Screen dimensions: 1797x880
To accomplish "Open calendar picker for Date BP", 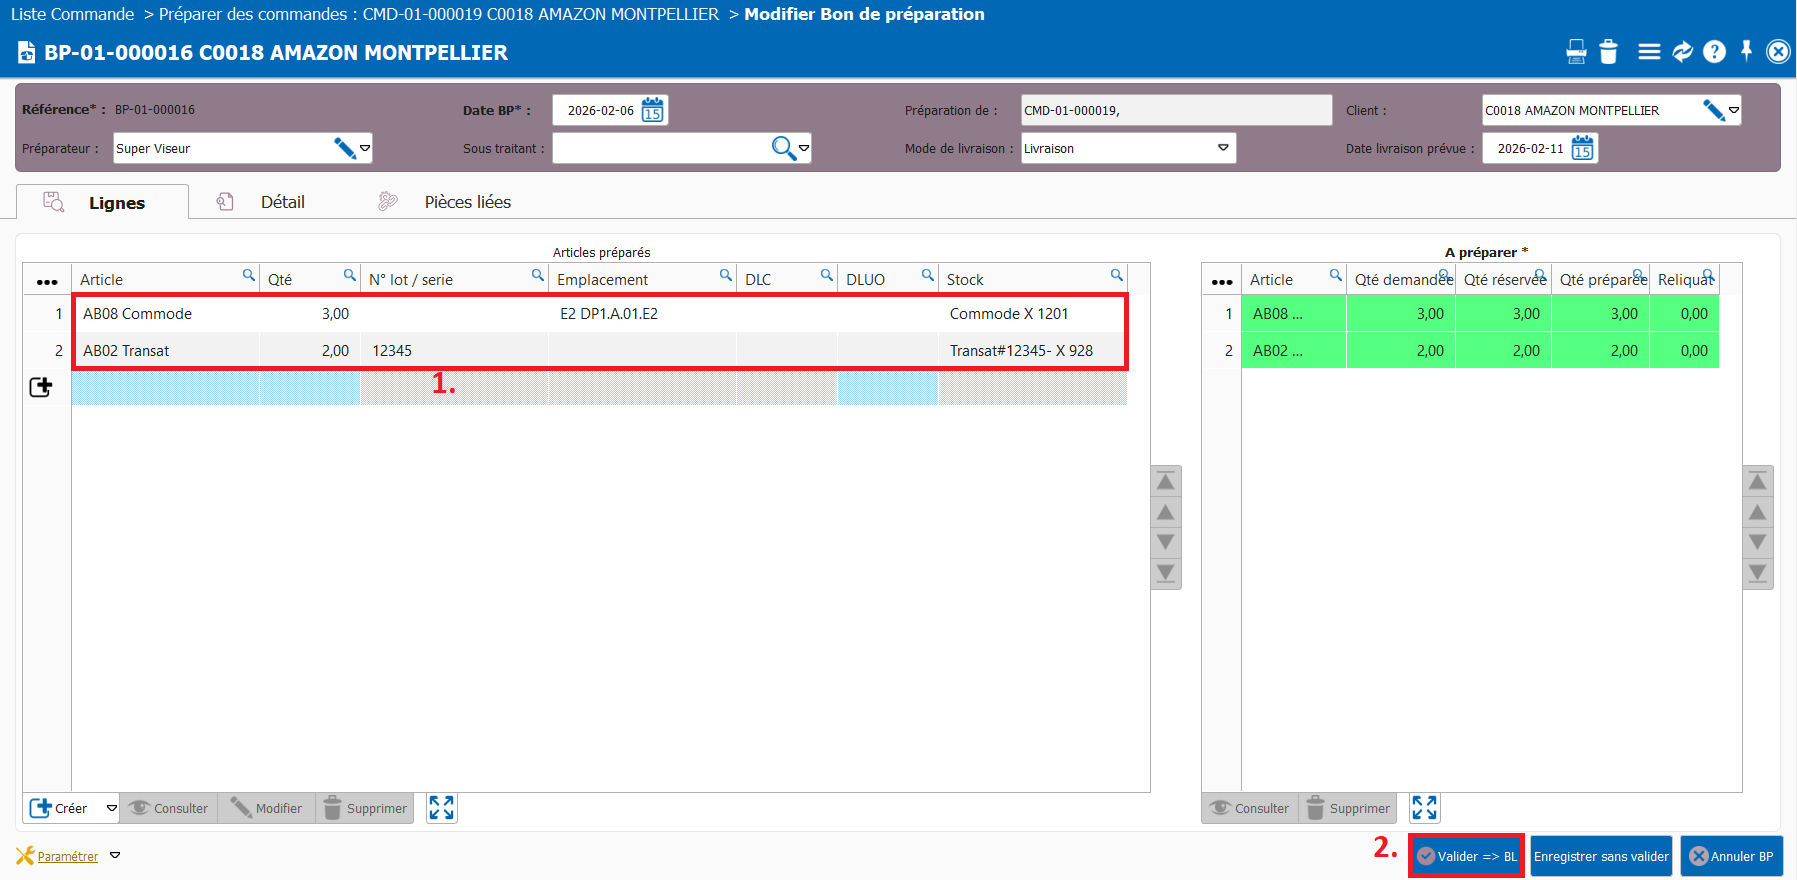I will coord(653,110).
